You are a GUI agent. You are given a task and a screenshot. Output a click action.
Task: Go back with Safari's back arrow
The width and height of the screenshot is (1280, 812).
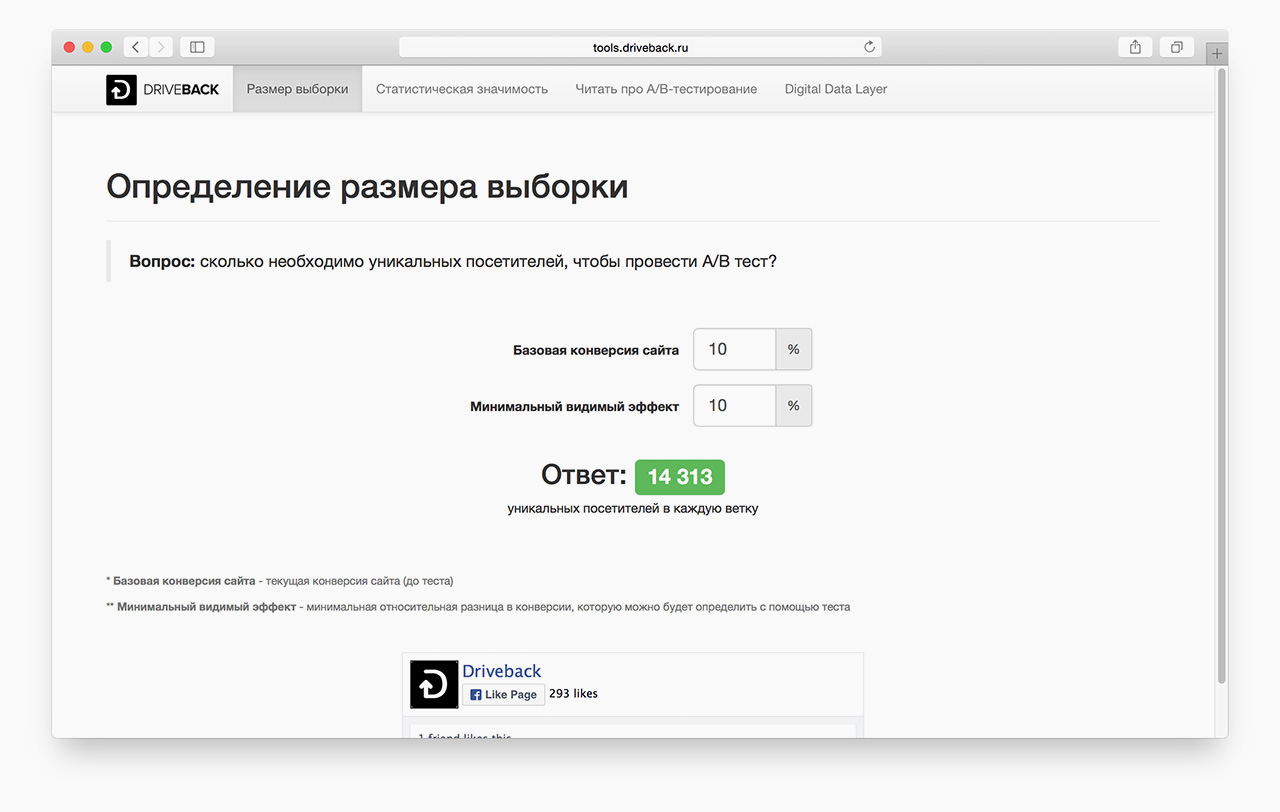click(136, 47)
